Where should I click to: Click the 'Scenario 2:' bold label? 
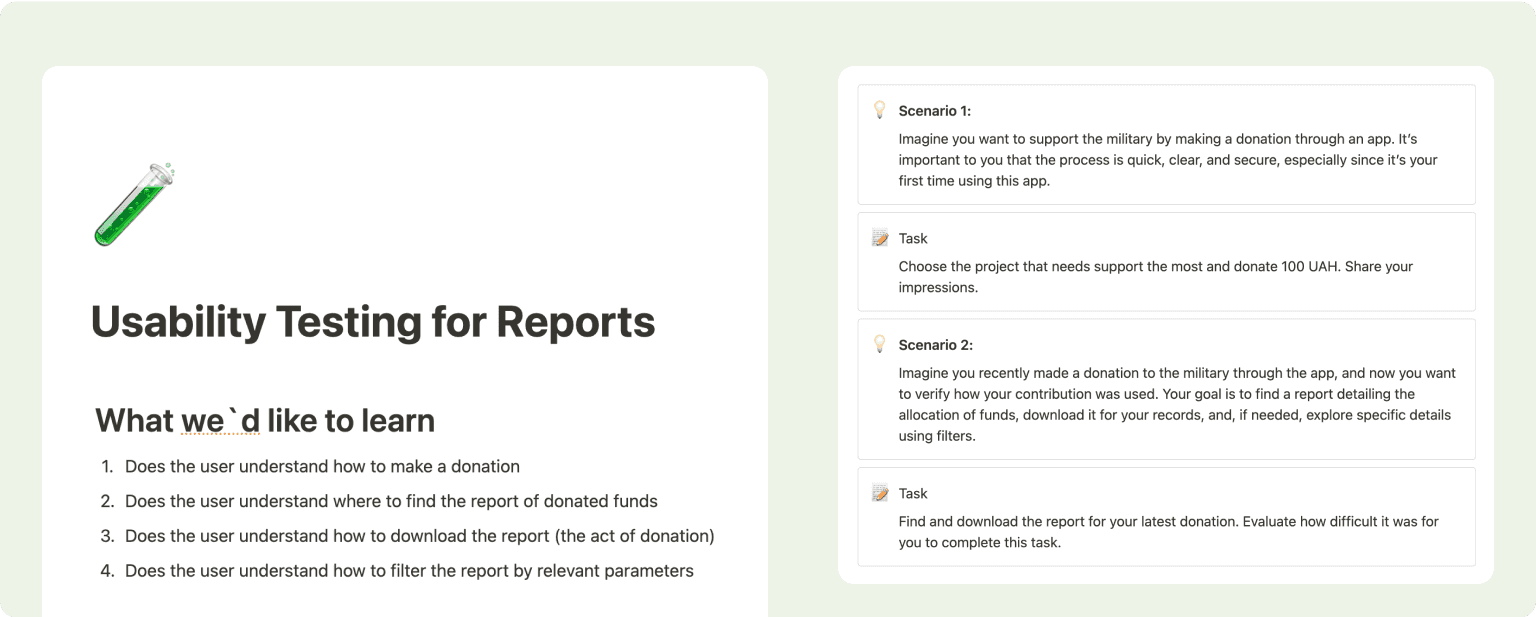[x=936, y=345]
